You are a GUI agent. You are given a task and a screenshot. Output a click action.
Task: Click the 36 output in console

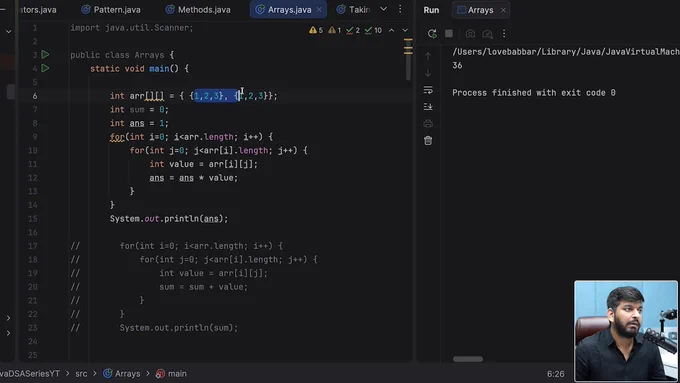(x=457, y=65)
